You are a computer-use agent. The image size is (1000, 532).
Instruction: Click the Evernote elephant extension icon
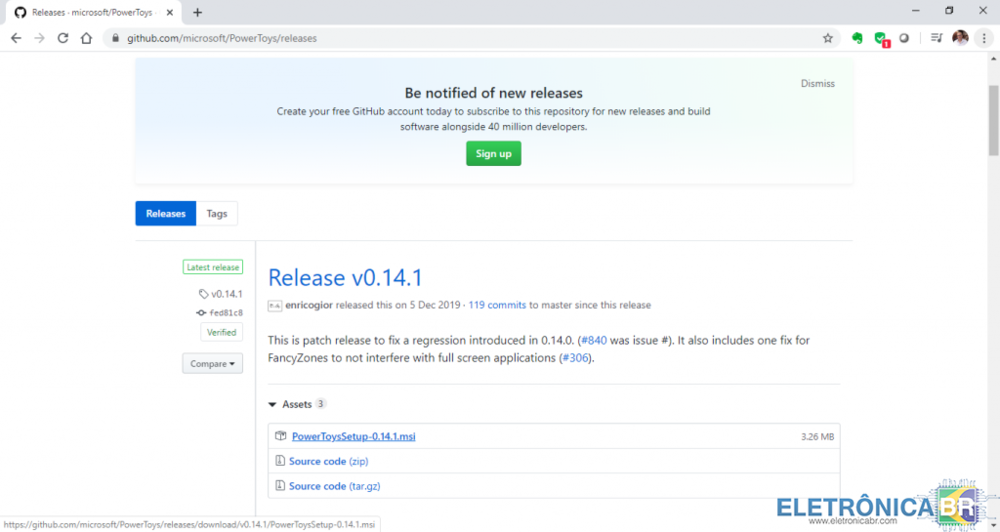point(857,38)
